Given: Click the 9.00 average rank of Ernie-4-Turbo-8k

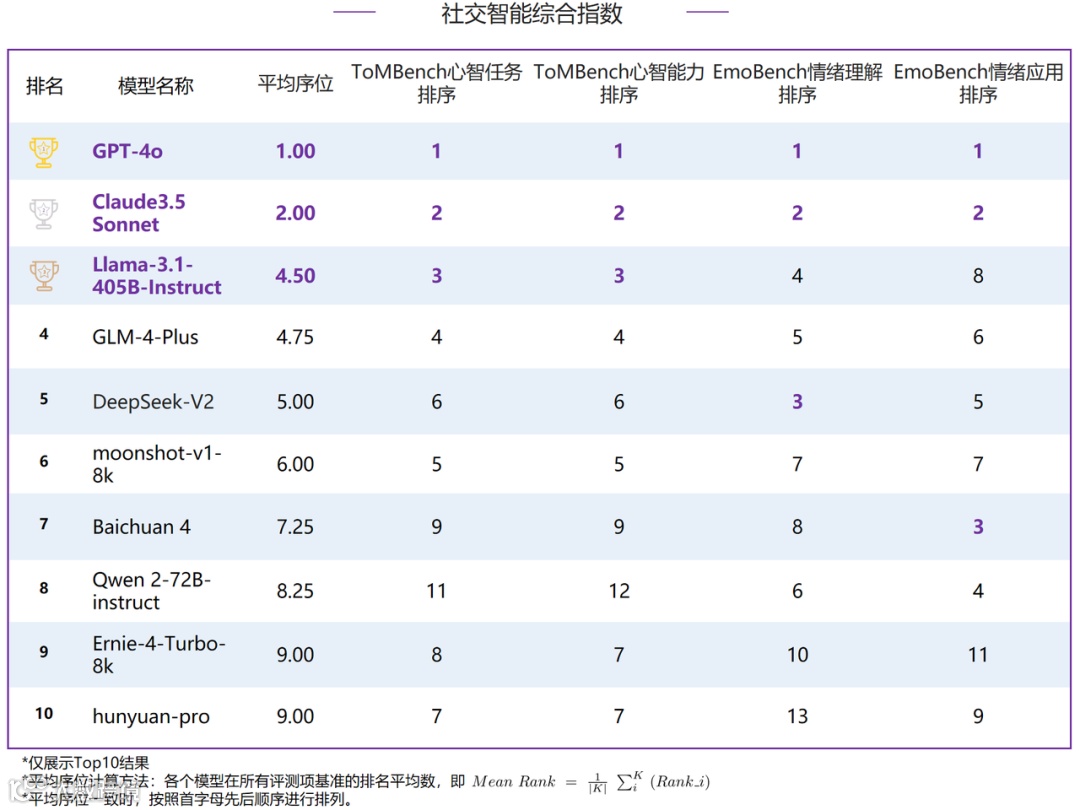Looking at the screenshot, I should coord(295,654).
